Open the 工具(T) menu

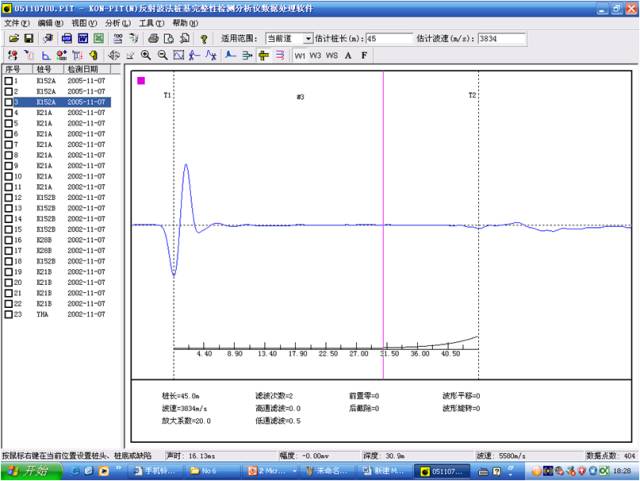point(151,23)
